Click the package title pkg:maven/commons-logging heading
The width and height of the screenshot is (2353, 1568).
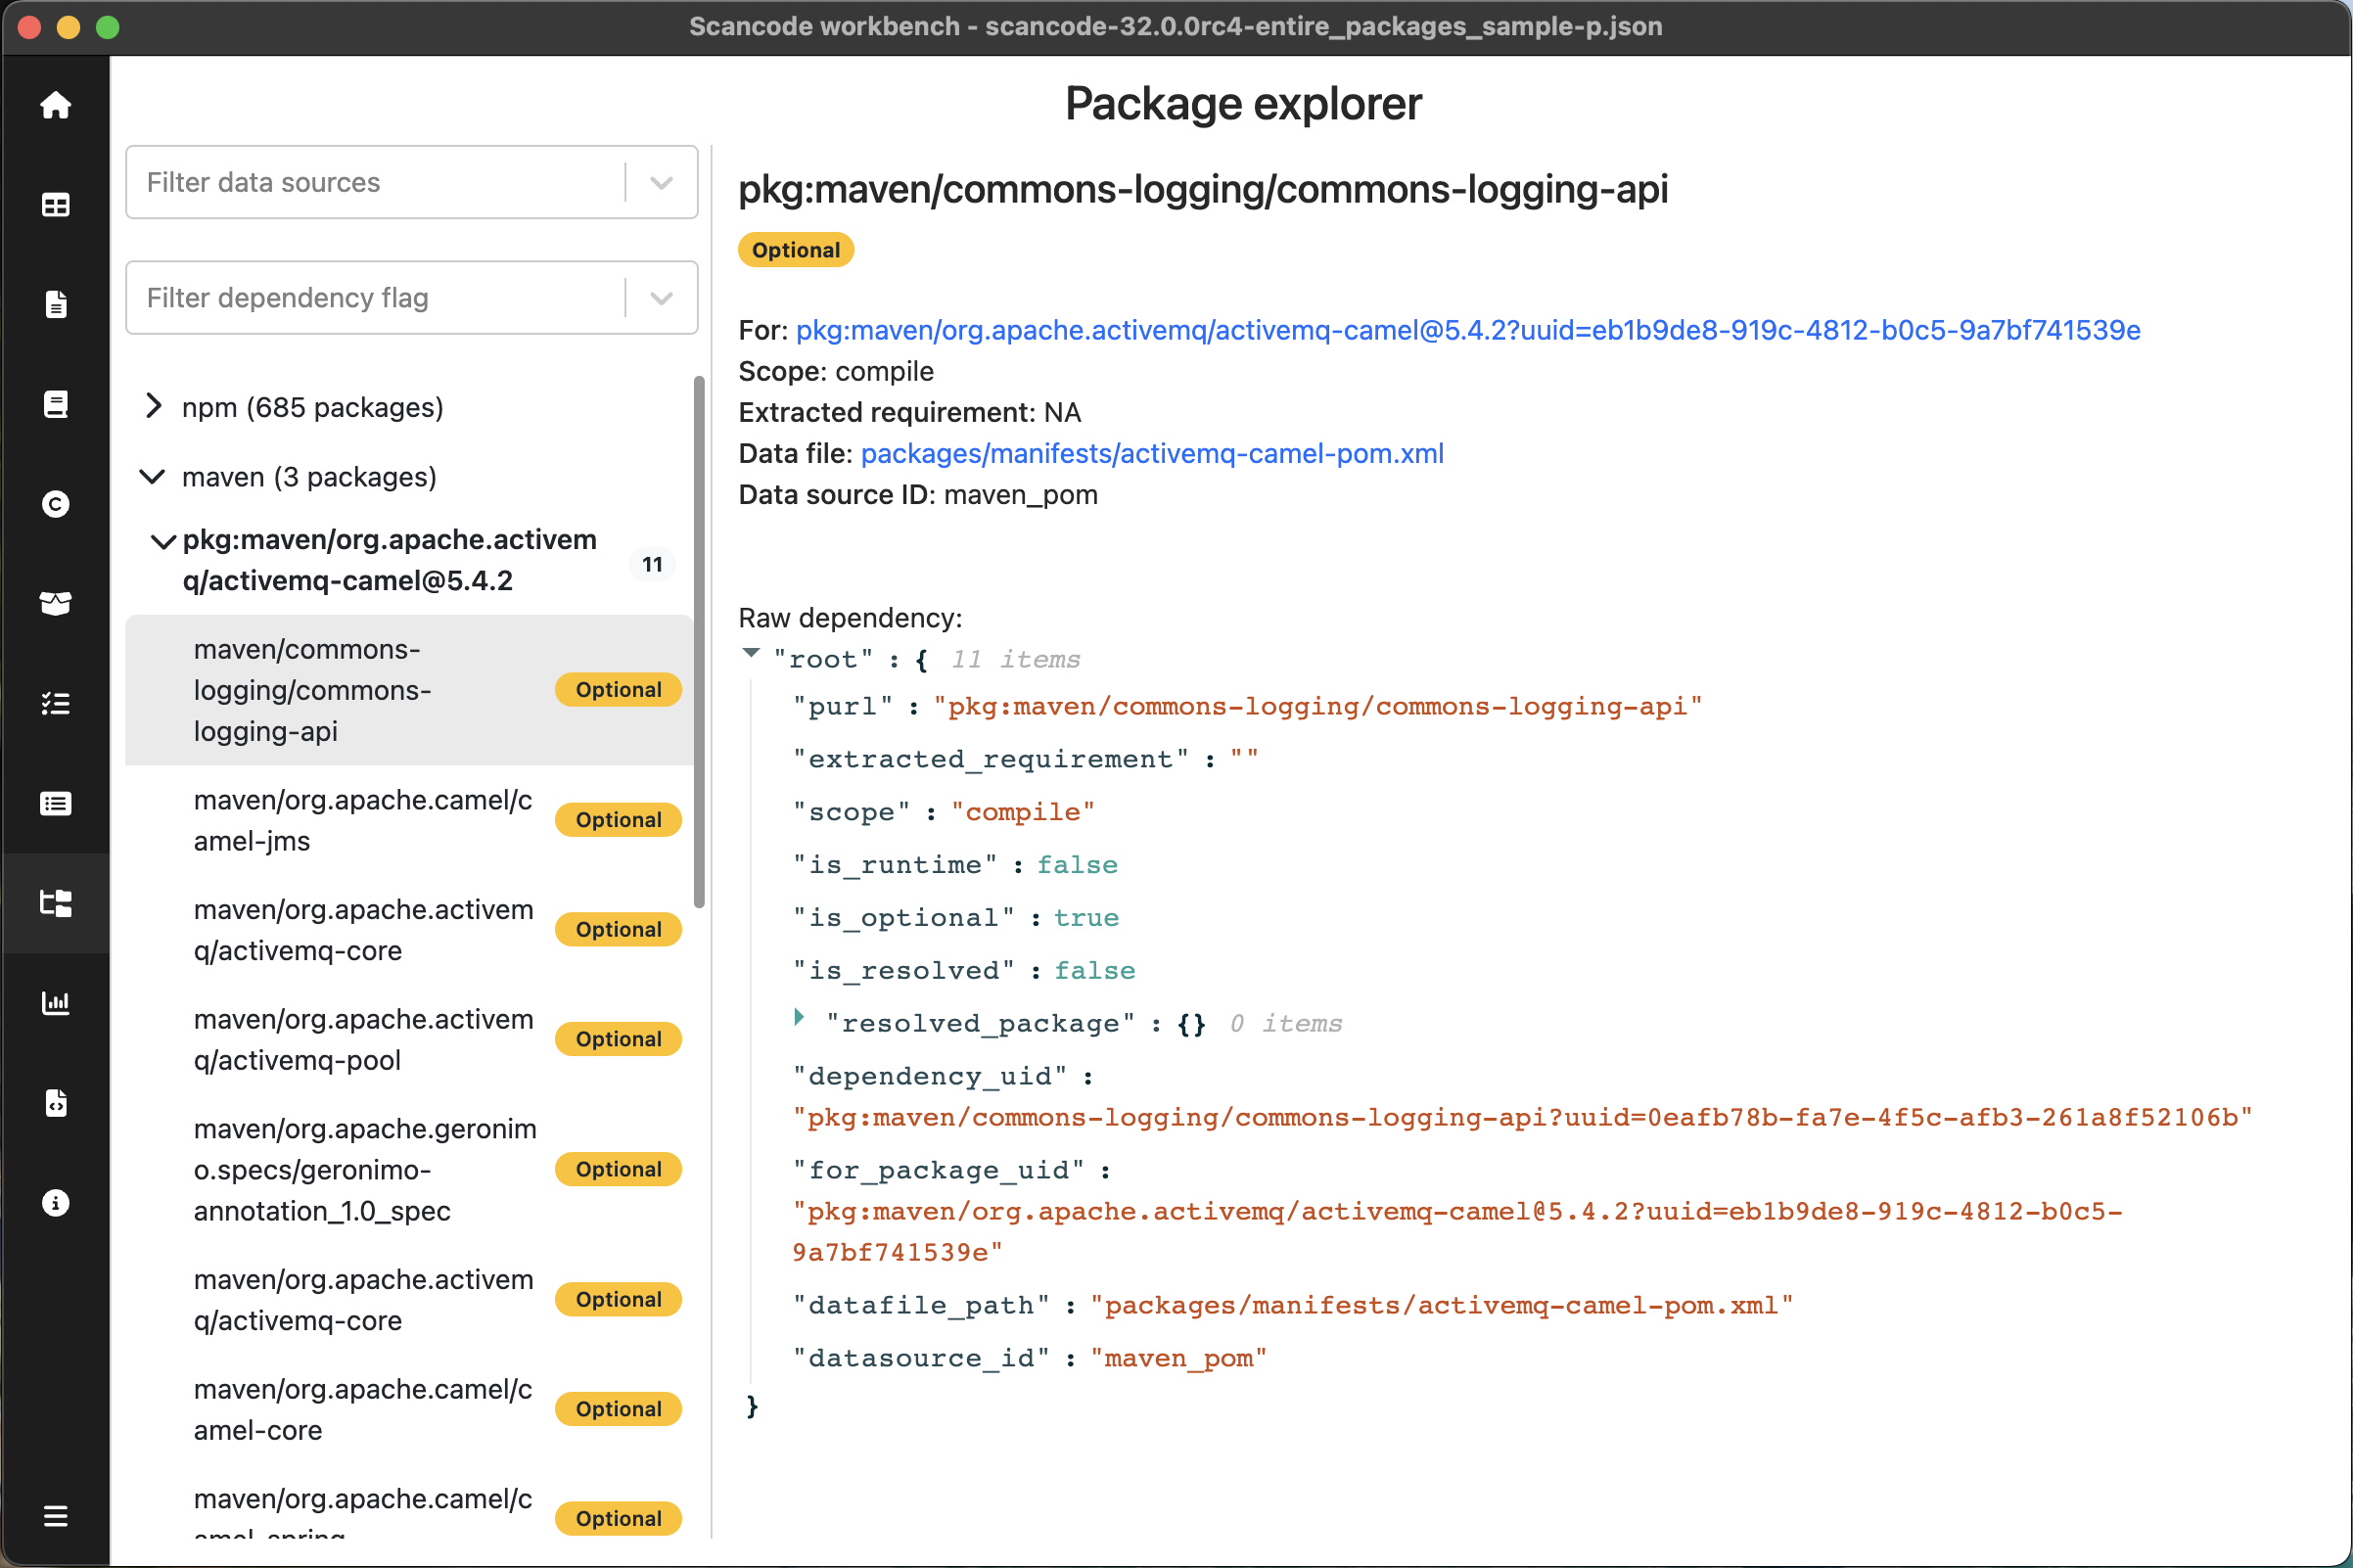pos(1203,189)
